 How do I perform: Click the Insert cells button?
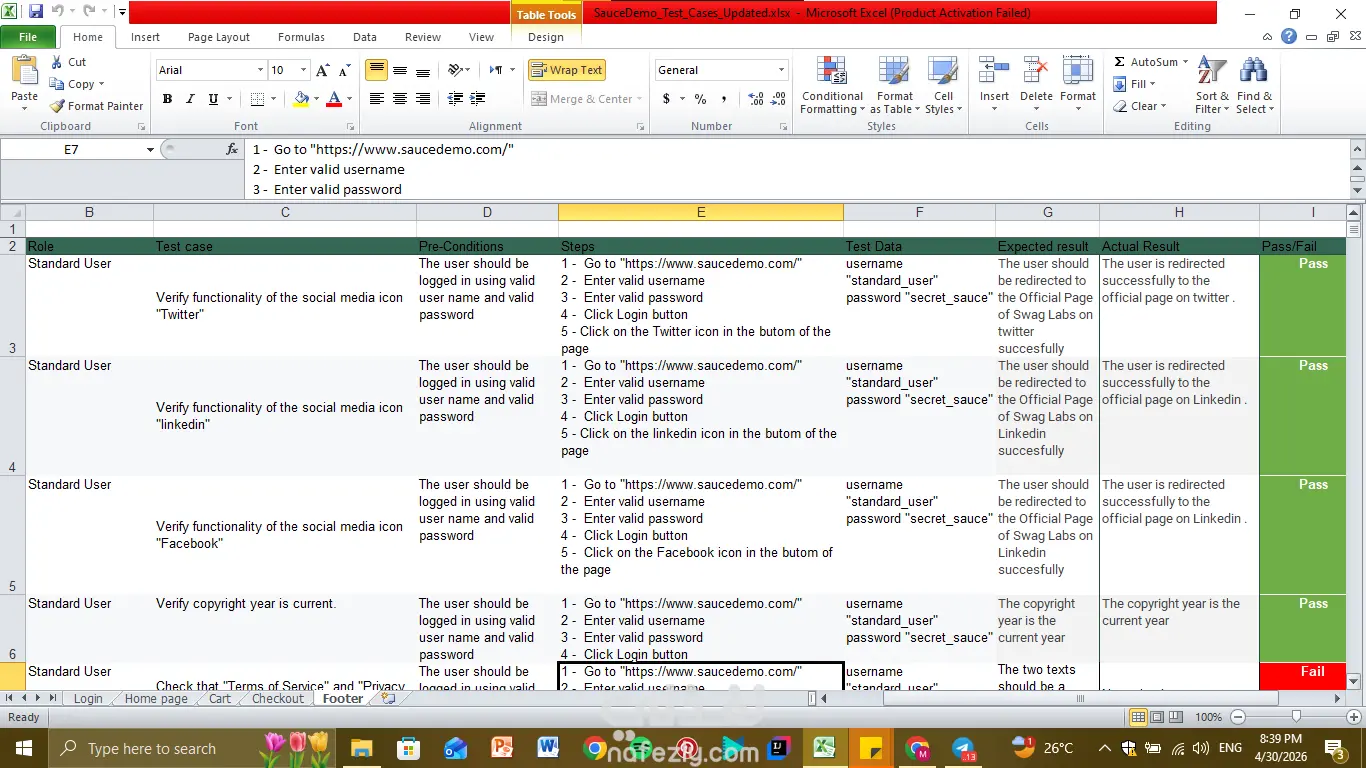[x=994, y=86]
